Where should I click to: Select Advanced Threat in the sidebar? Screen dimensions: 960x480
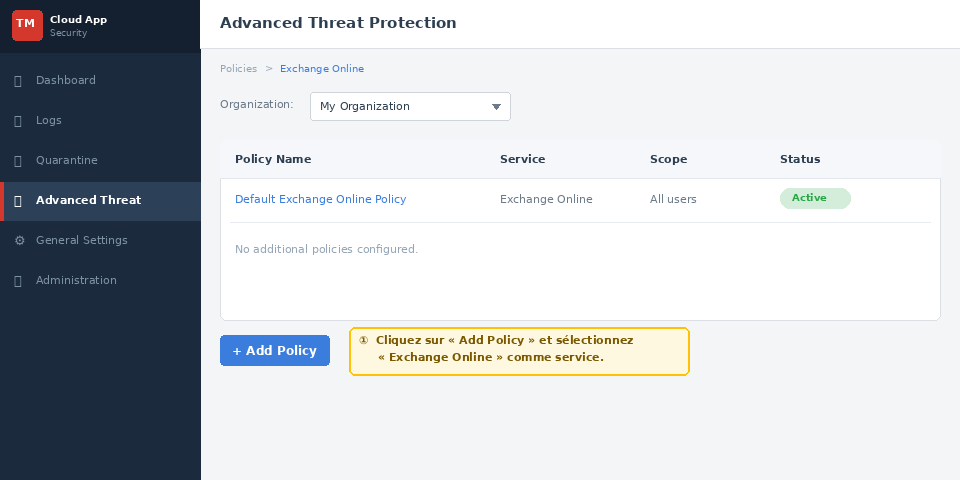click(100, 201)
